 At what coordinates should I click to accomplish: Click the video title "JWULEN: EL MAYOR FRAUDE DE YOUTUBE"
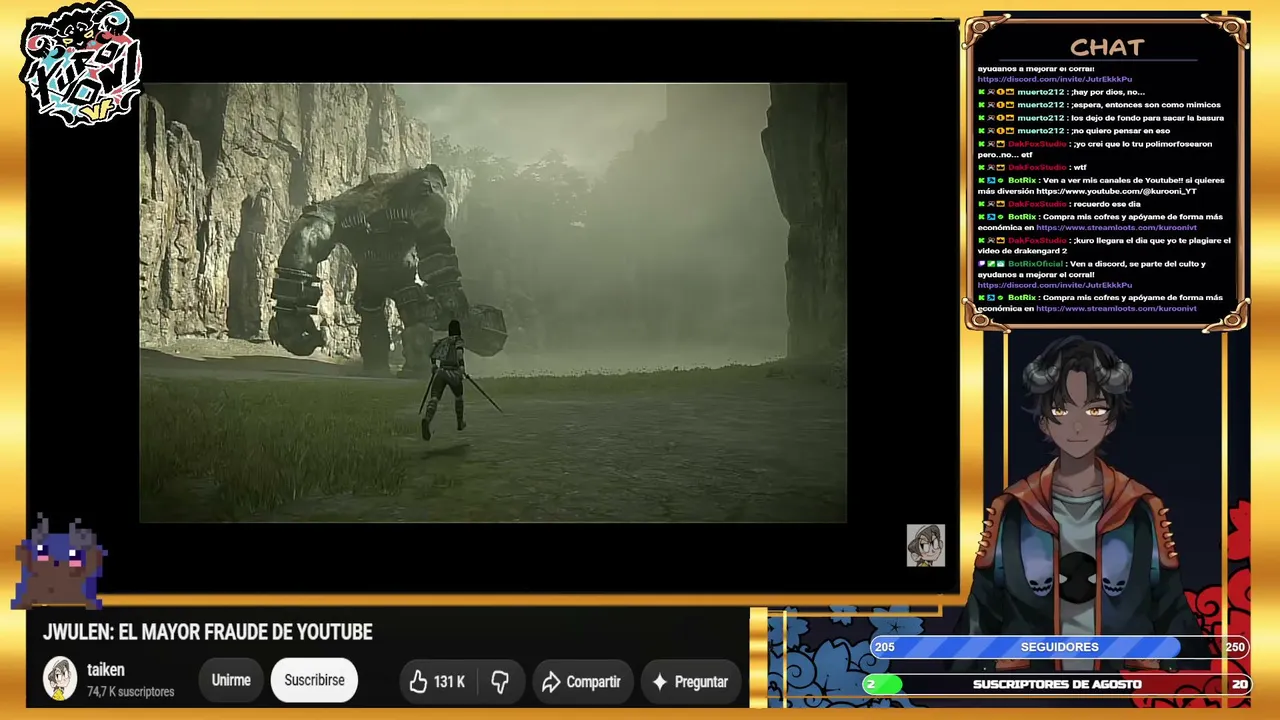point(208,632)
